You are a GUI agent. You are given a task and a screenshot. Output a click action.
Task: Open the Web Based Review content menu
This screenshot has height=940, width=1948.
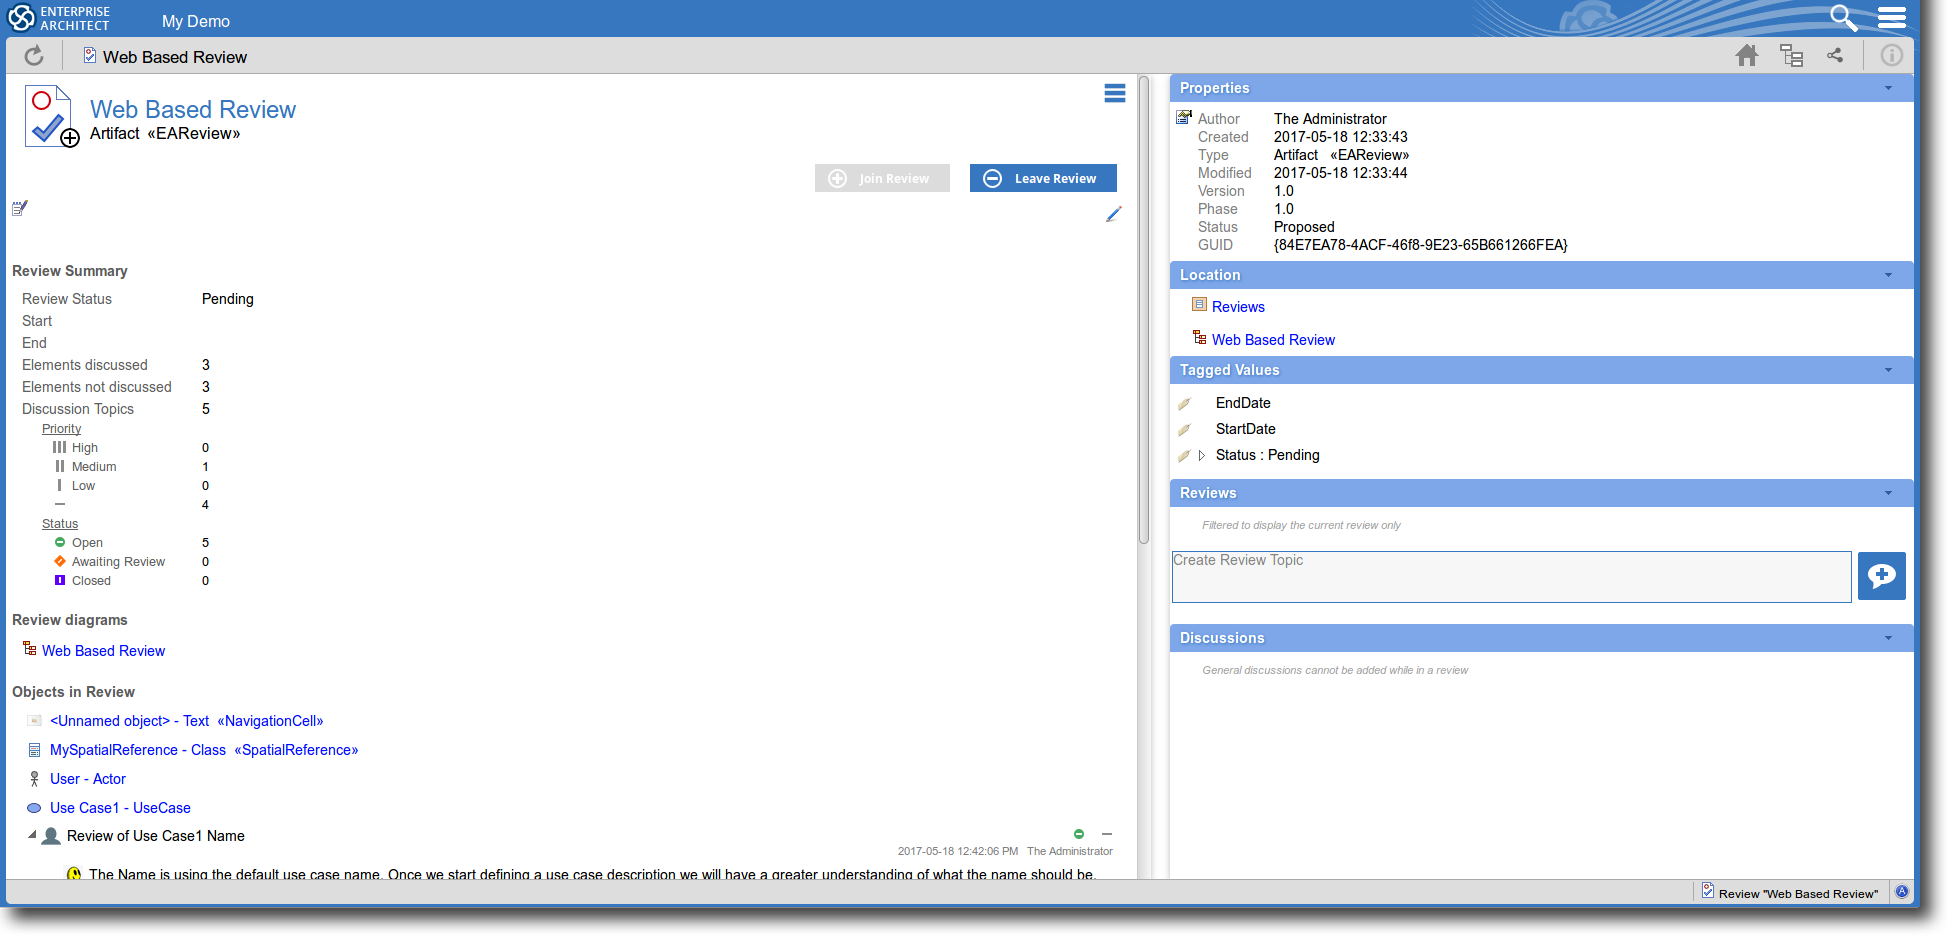click(1114, 93)
